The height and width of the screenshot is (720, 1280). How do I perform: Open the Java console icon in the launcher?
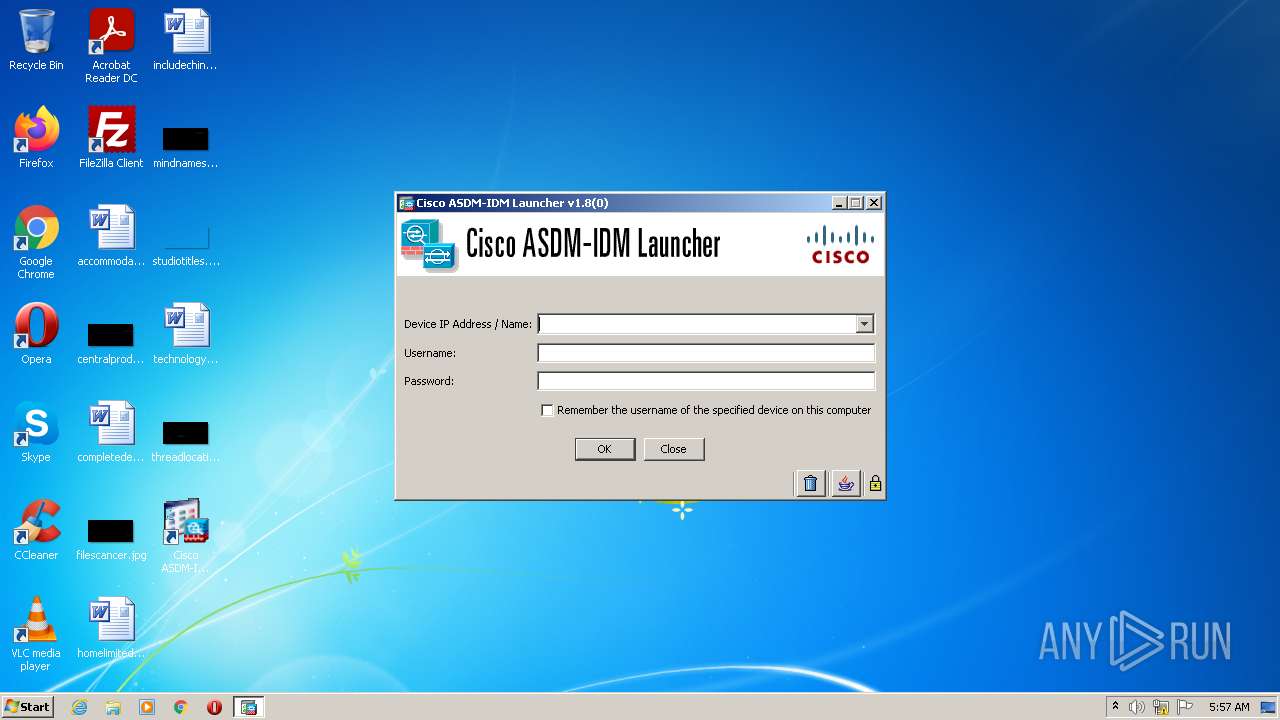tap(846, 484)
